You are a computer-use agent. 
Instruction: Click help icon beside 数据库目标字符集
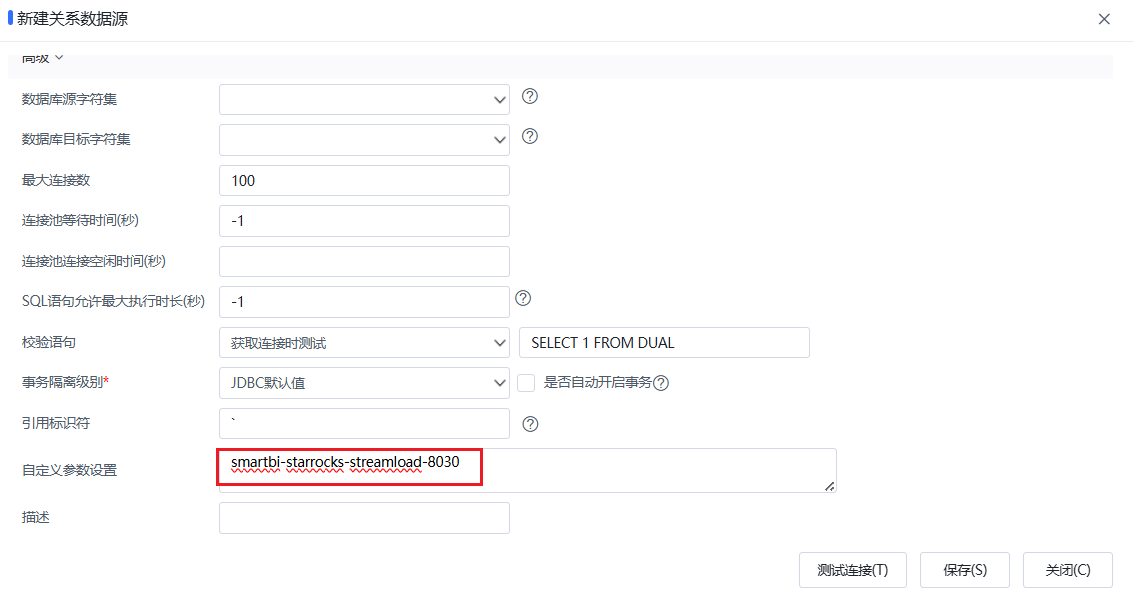point(529,136)
